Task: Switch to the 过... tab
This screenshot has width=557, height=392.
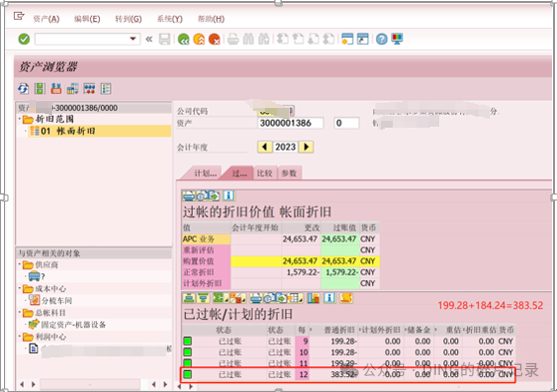Action: (239, 173)
